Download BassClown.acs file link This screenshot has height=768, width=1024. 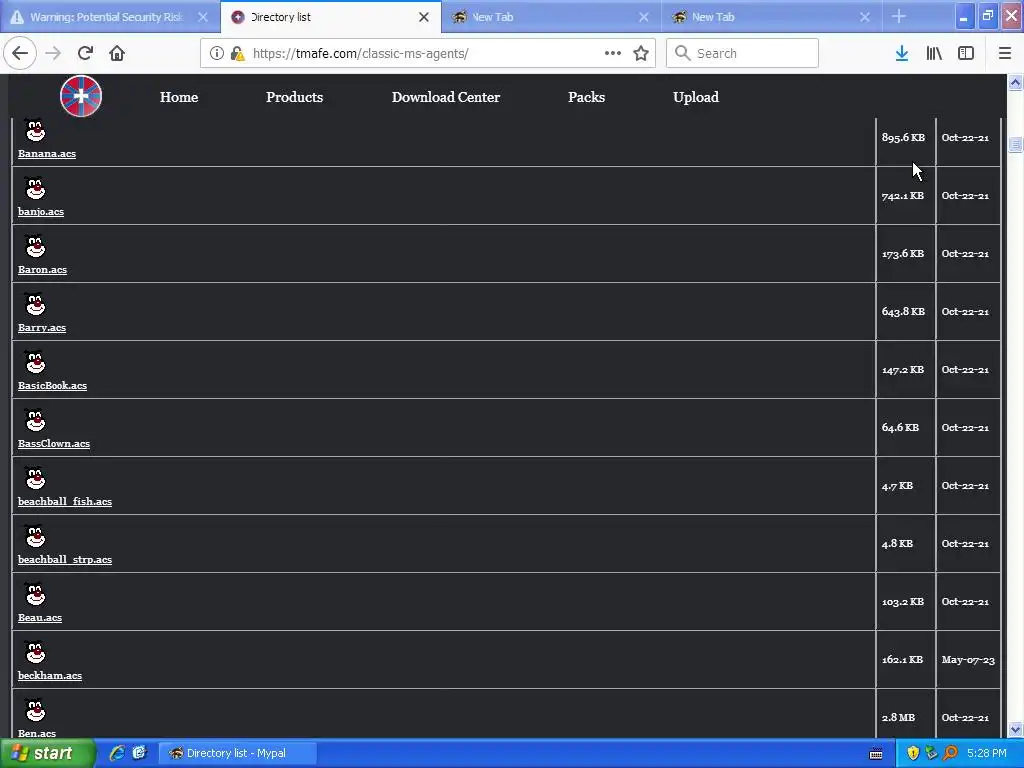(54, 443)
